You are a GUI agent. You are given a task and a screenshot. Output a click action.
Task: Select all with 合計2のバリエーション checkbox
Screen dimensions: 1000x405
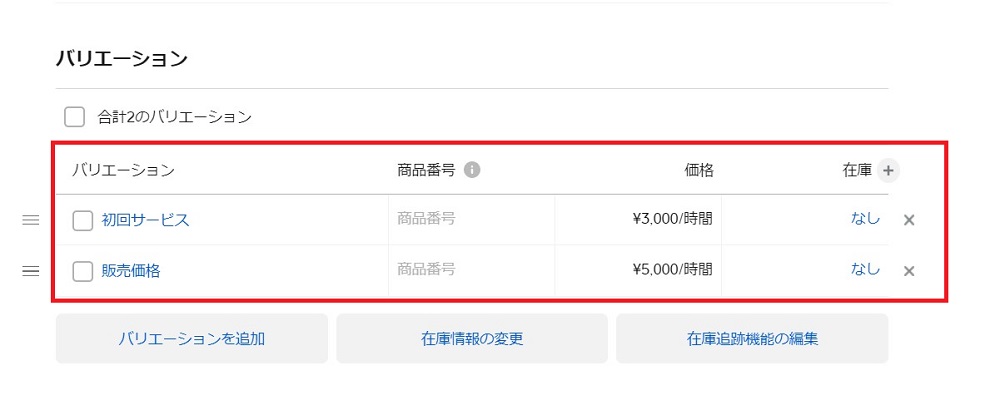74,117
